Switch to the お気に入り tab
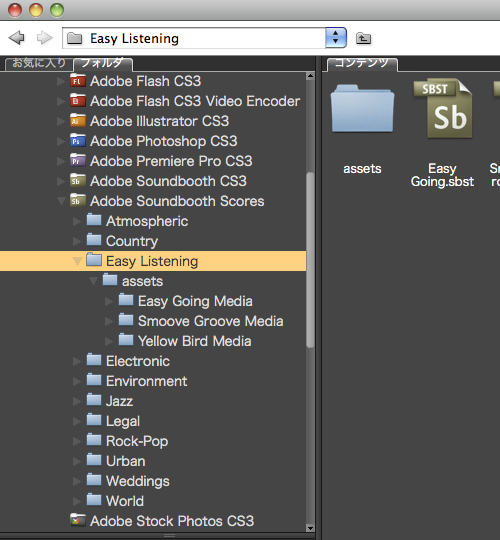The height and width of the screenshot is (540, 500). click(x=39, y=63)
